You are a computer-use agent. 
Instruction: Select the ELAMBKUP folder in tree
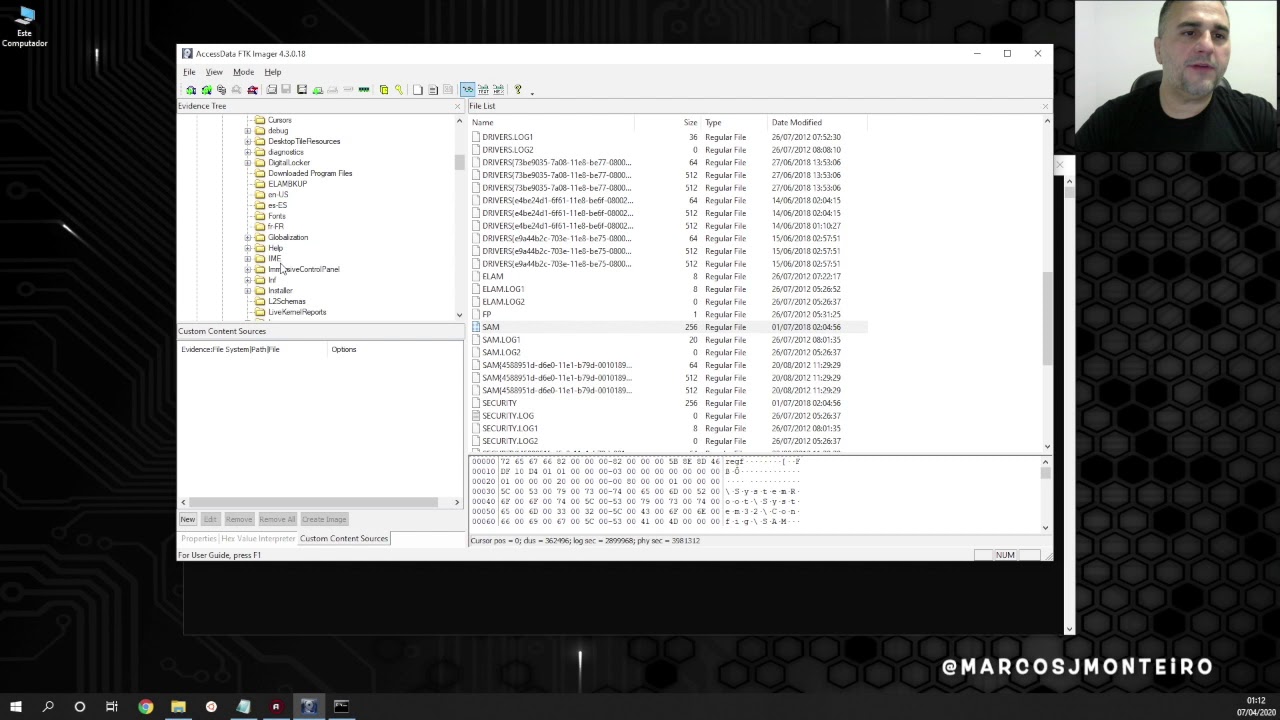pyautogui.click(x=287, y=184)
